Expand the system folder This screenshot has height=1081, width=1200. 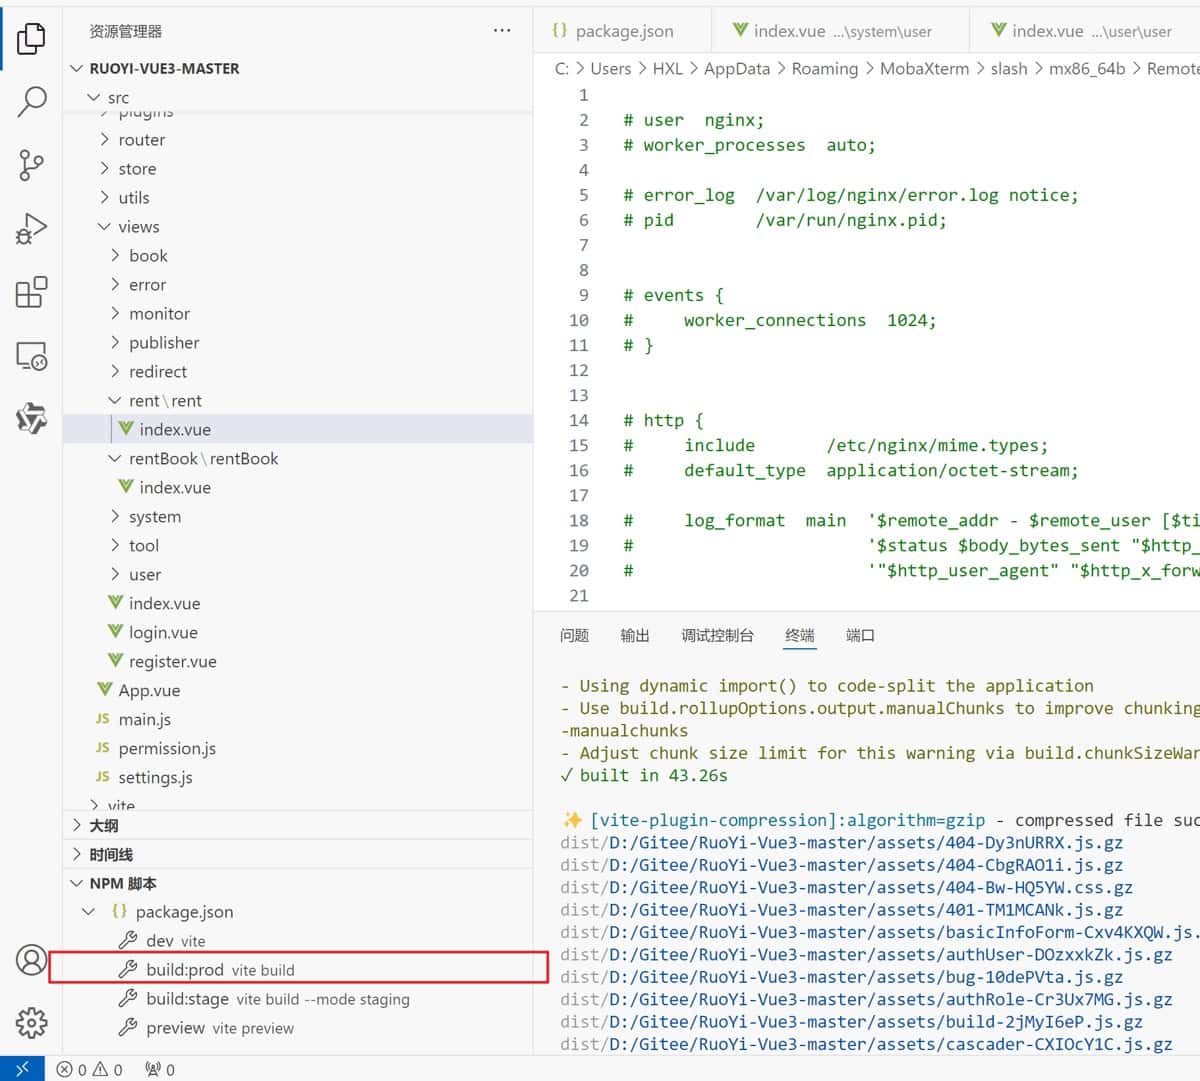115,516
